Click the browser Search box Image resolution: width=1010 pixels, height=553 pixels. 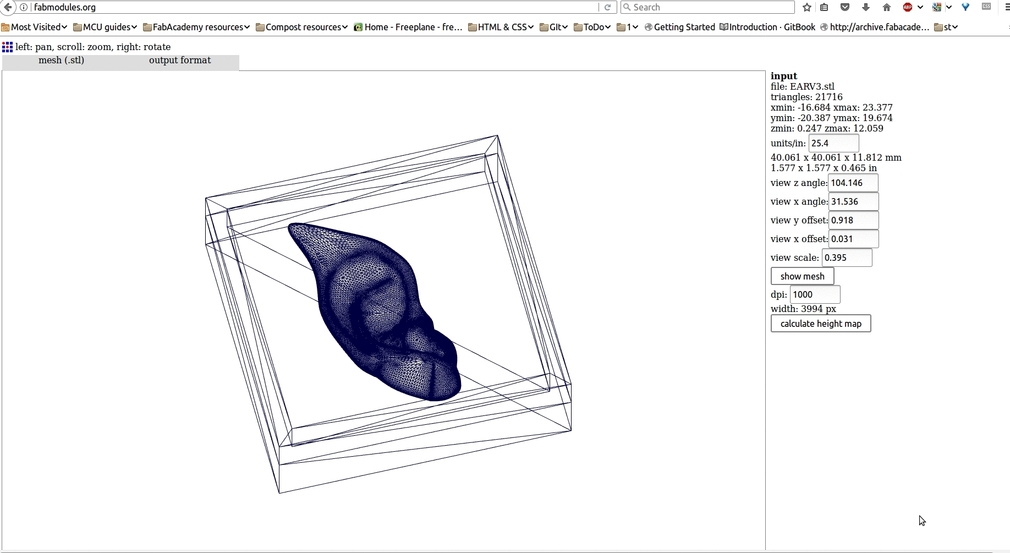707,7
